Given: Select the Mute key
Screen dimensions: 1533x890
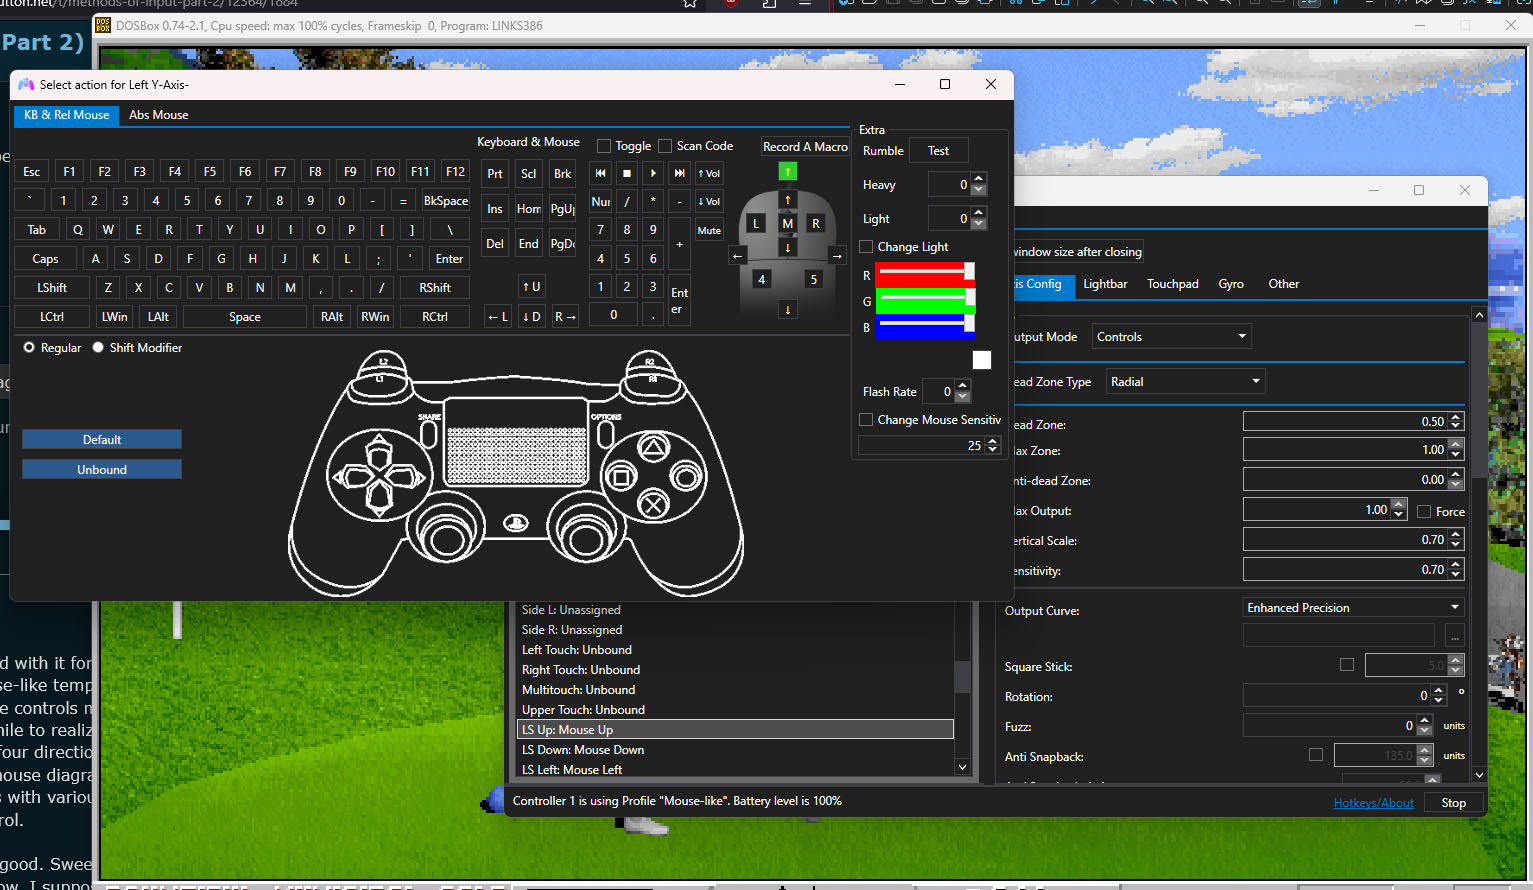Looking at the screenshot, I should (x=709, y=230).
